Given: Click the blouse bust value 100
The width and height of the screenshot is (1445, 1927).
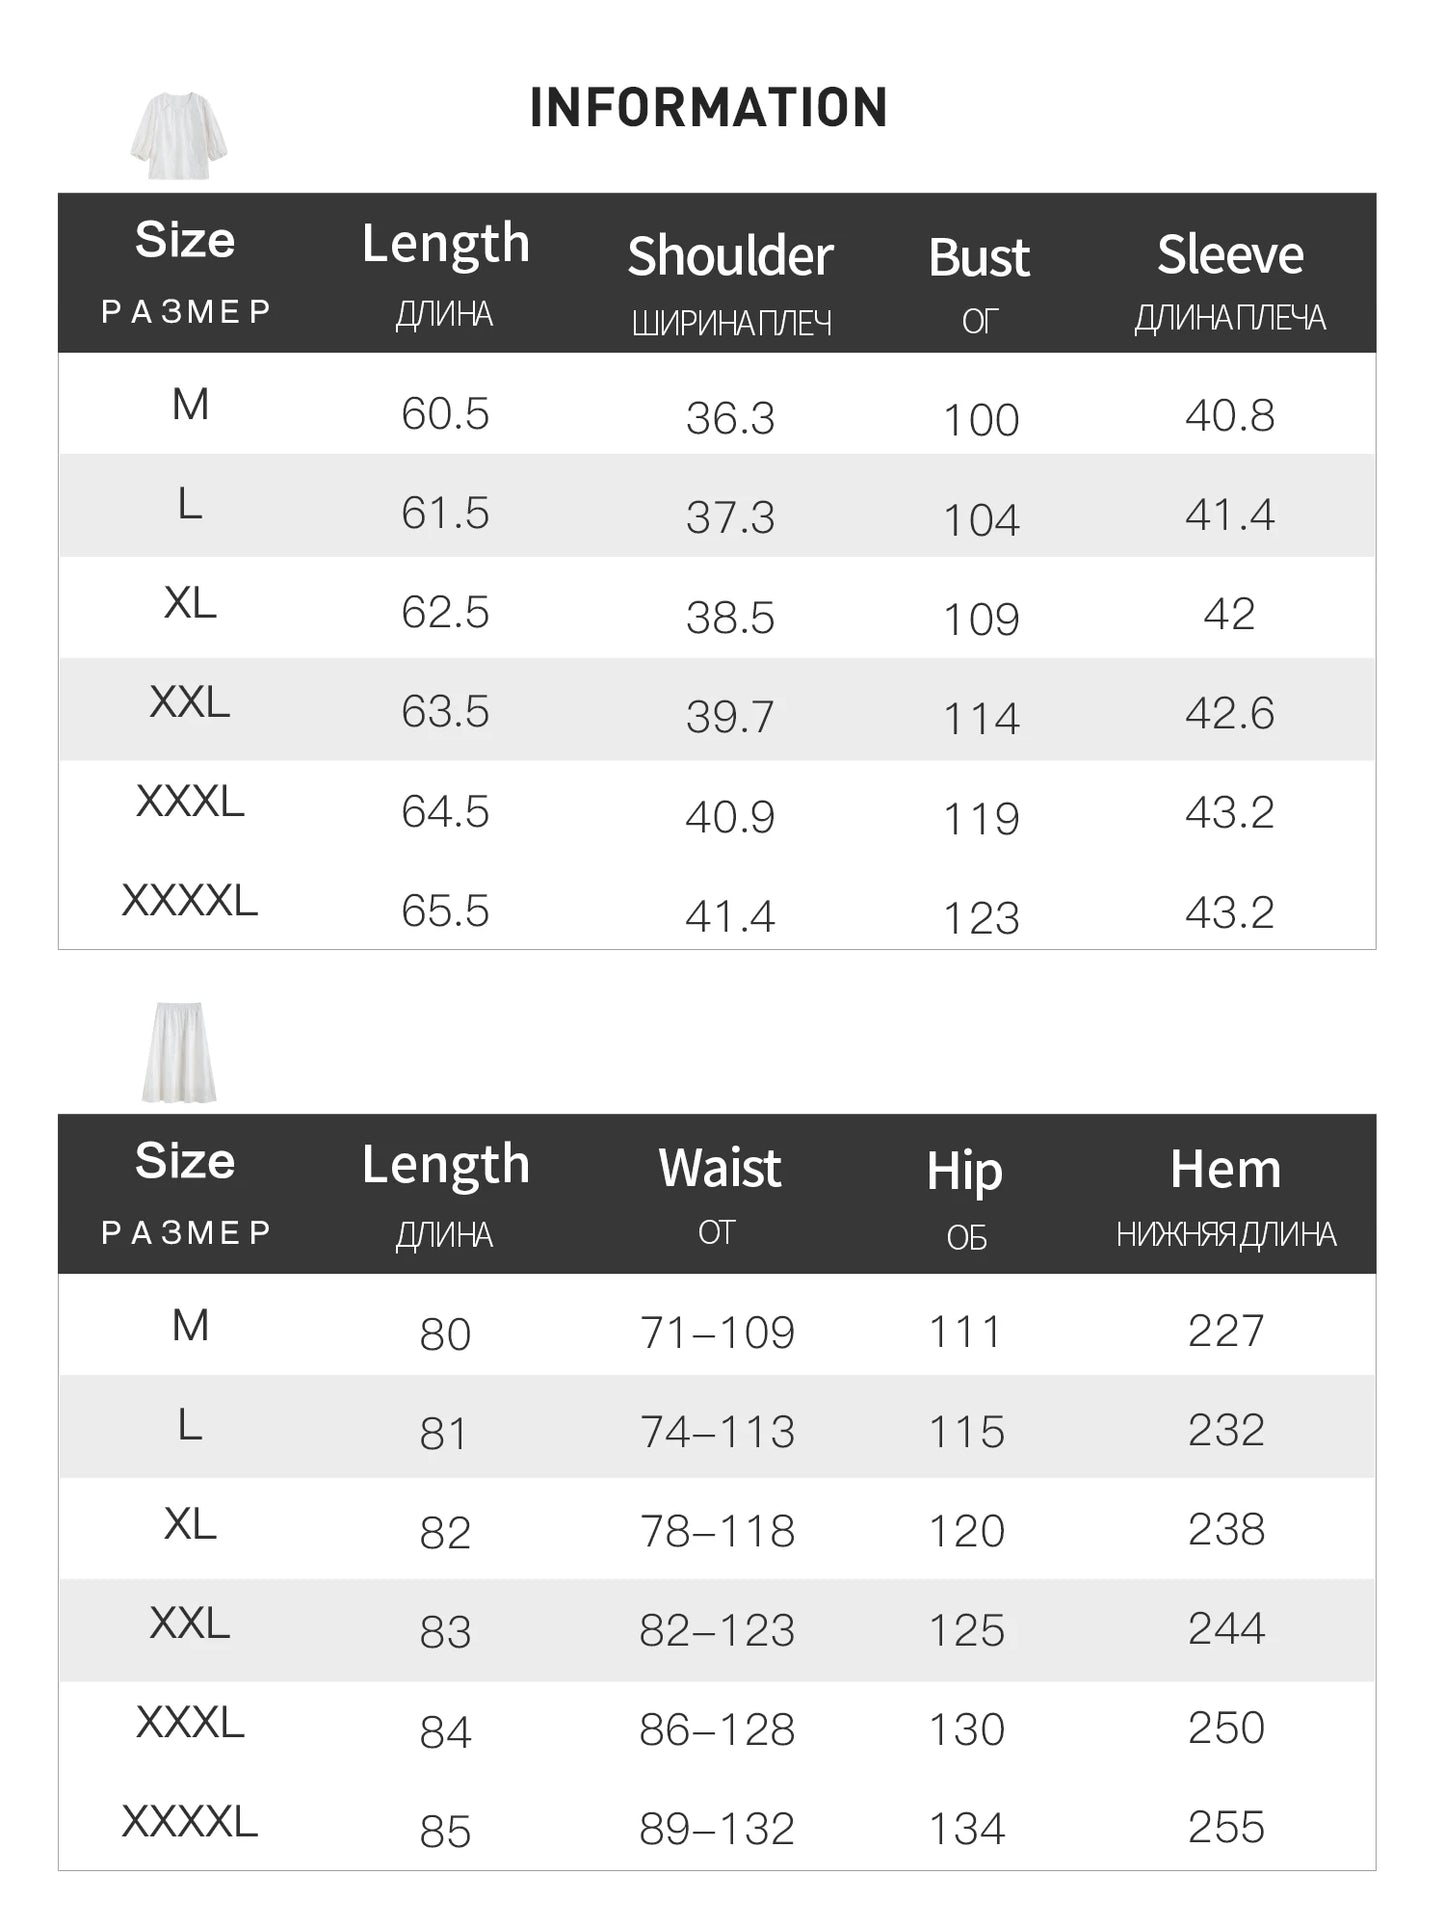Looking at the screenshot, I should [x=981, y=420].
